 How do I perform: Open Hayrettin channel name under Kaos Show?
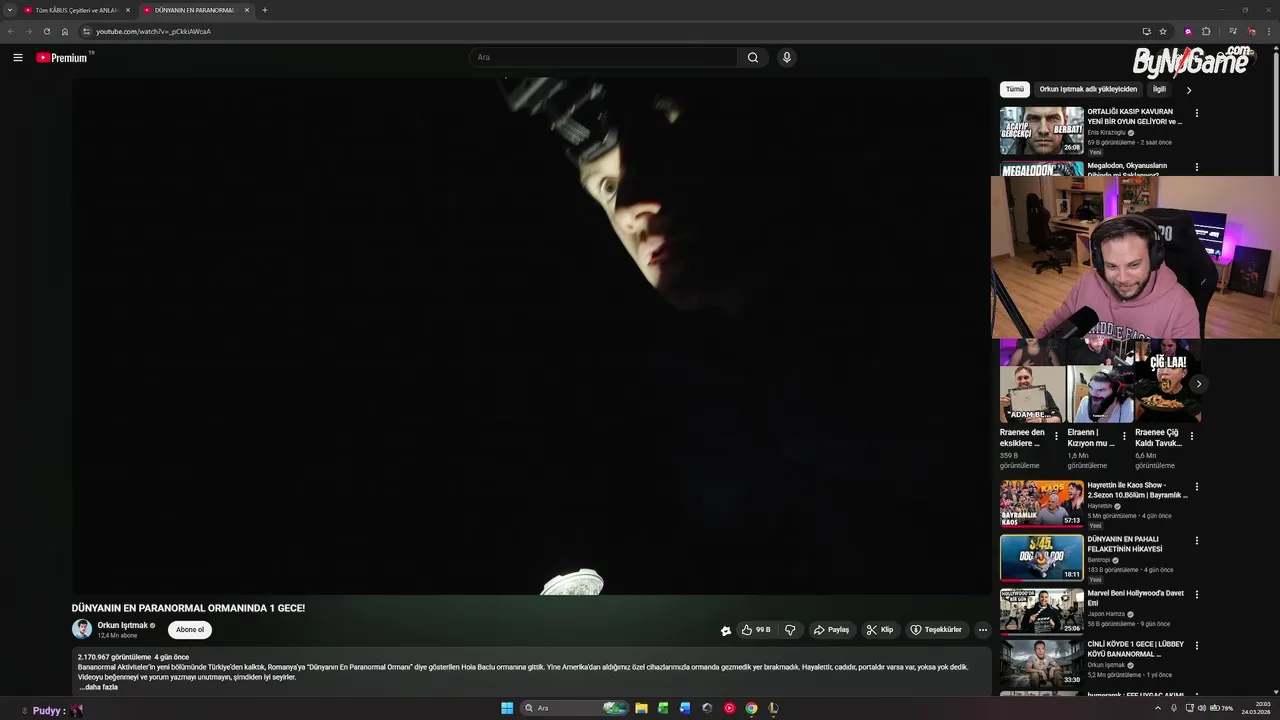pyautogui.click(x=1099, y=506)
